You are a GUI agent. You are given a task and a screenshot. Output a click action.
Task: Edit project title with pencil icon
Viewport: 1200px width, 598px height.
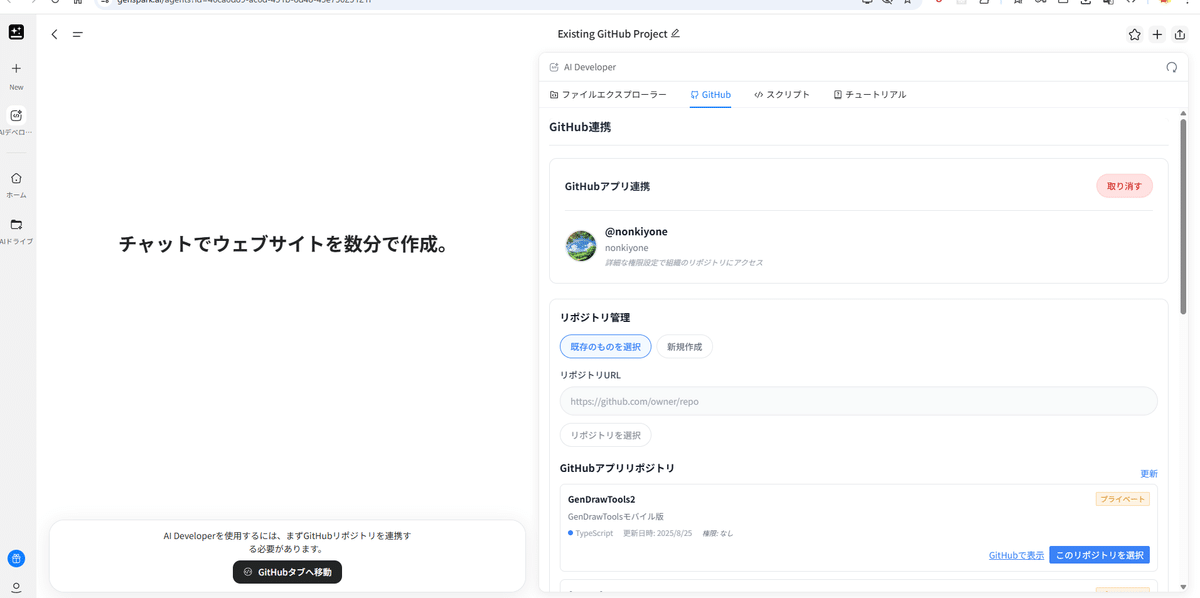coord(675,33)
